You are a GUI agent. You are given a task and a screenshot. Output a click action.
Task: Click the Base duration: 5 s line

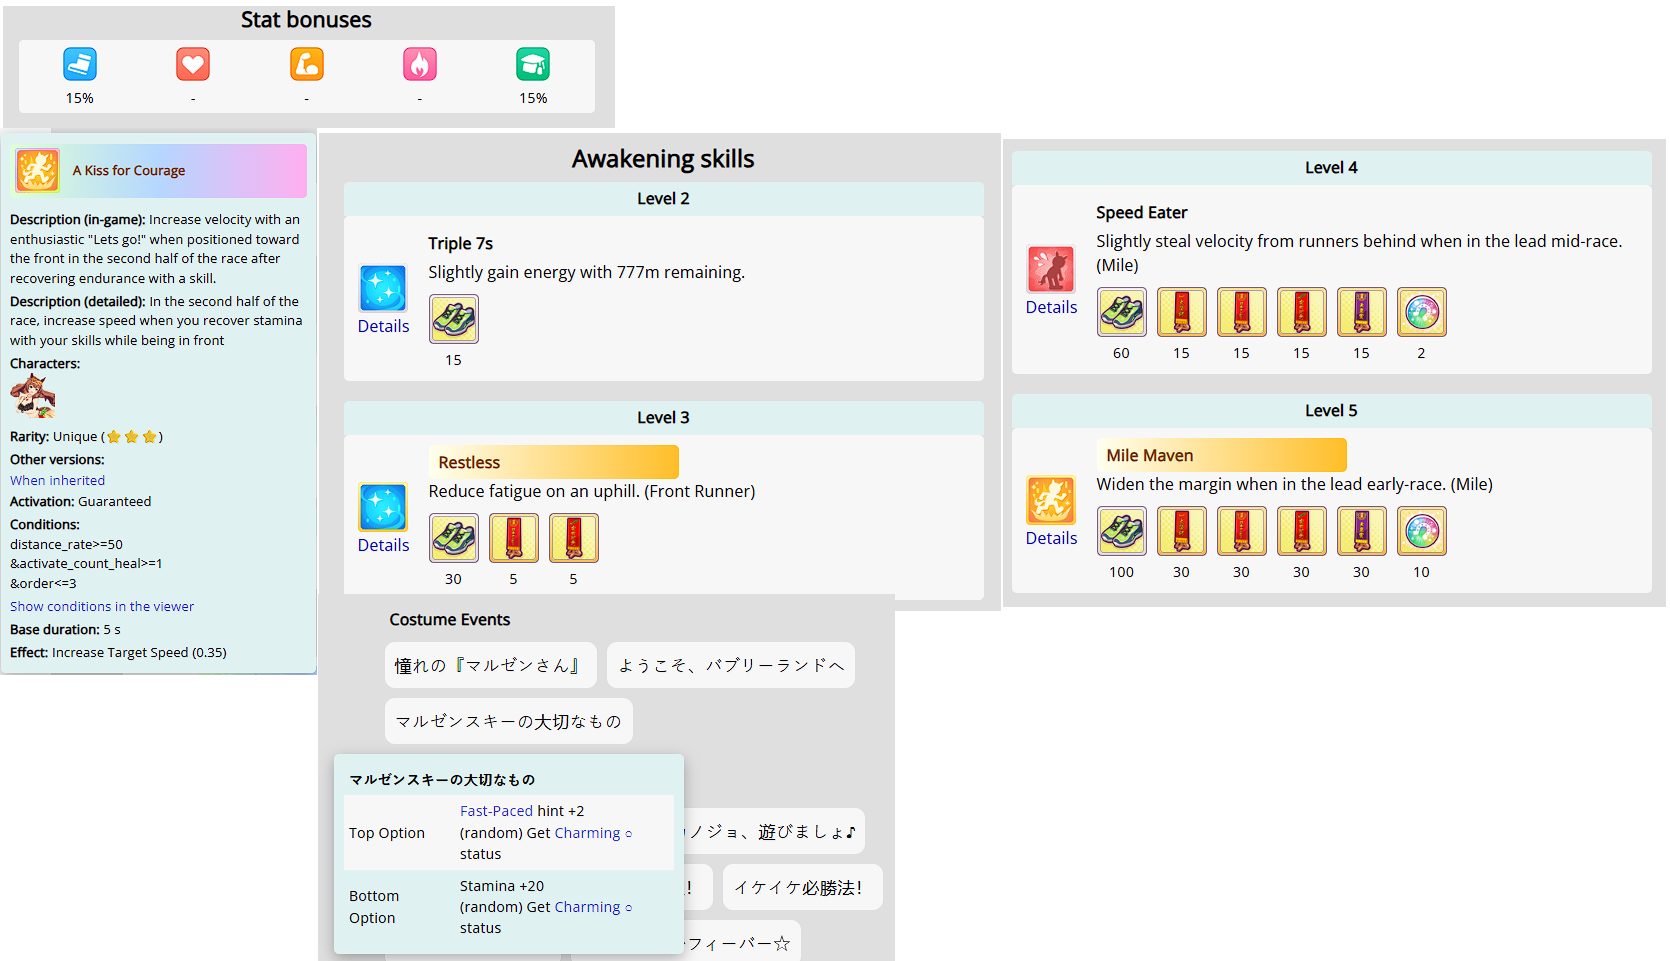tap(65, 630)
